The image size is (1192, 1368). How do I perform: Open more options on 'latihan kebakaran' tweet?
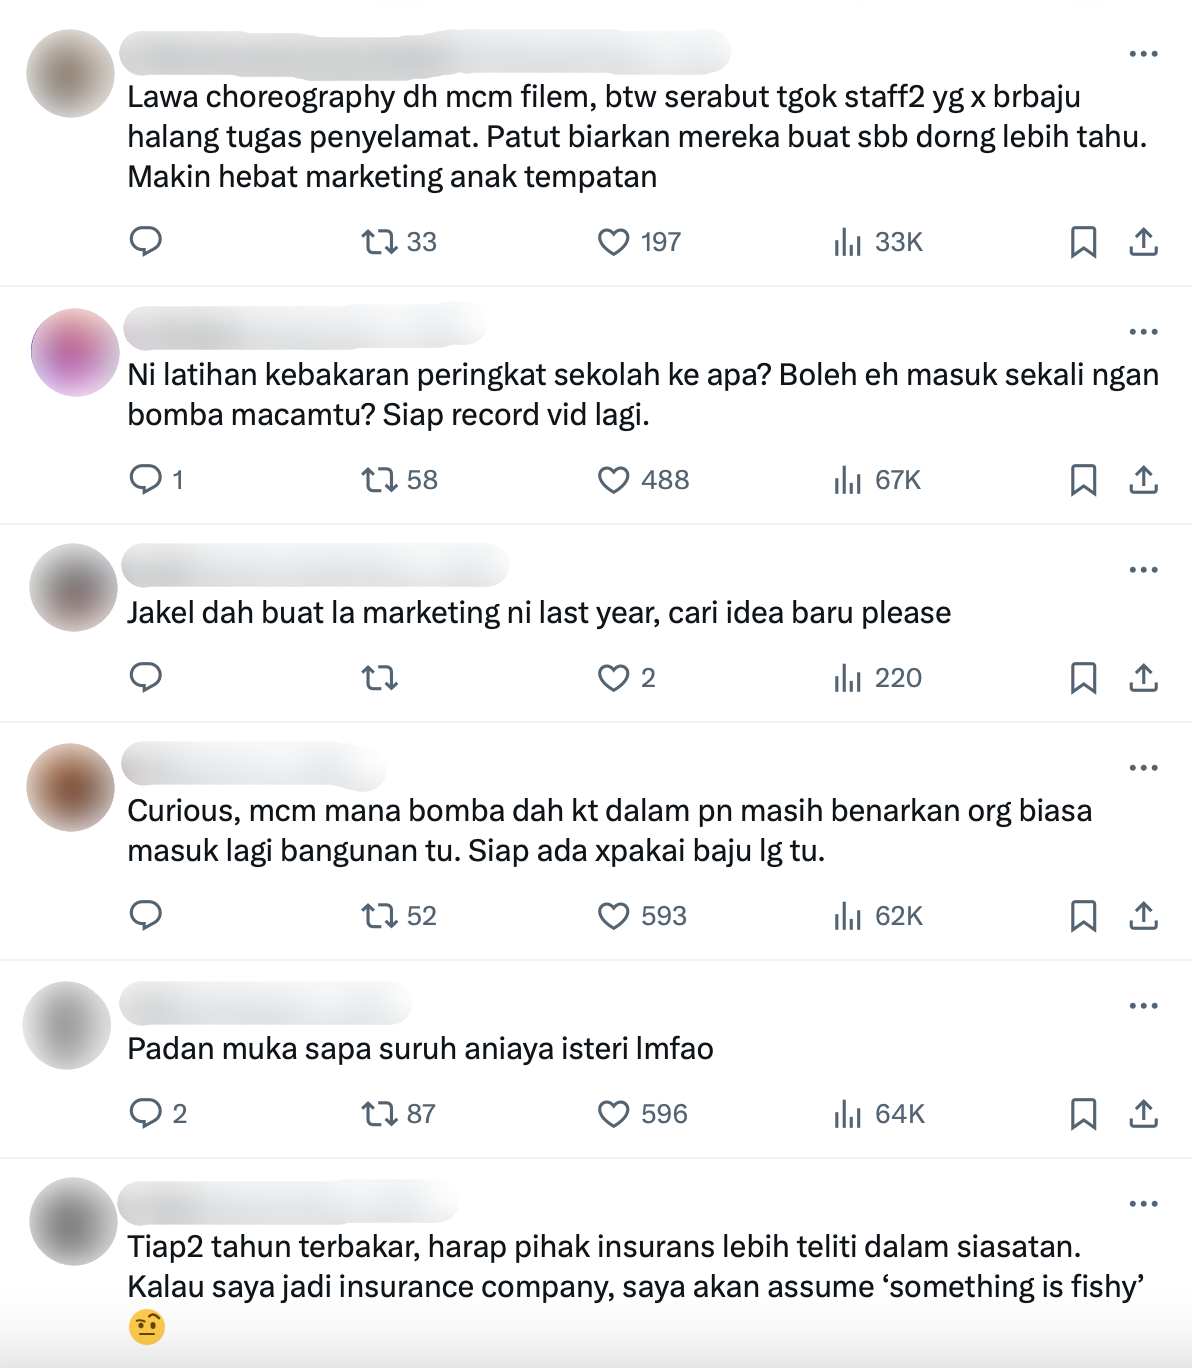click(1143, 332)
